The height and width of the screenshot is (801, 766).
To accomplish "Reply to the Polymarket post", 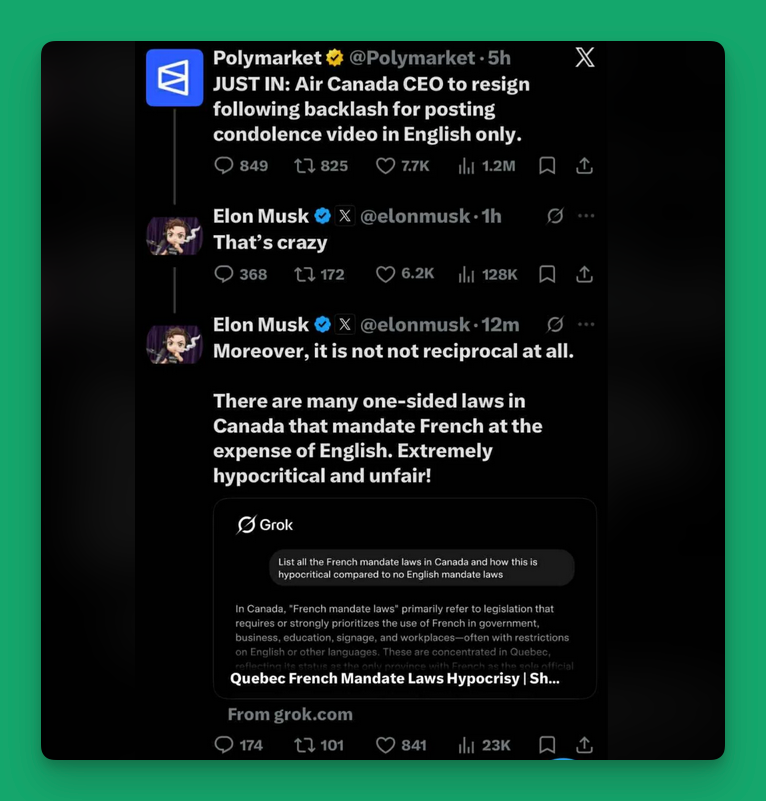I will click(x=241, y=166).
